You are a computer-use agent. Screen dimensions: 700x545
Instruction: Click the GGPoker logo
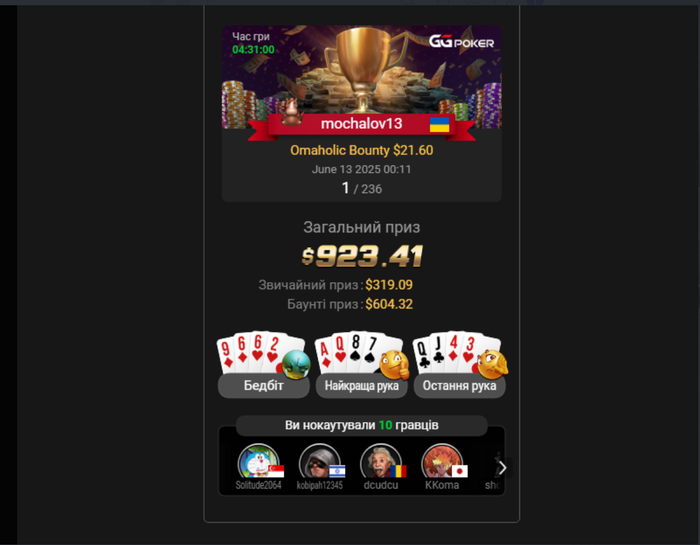(461, 42)
